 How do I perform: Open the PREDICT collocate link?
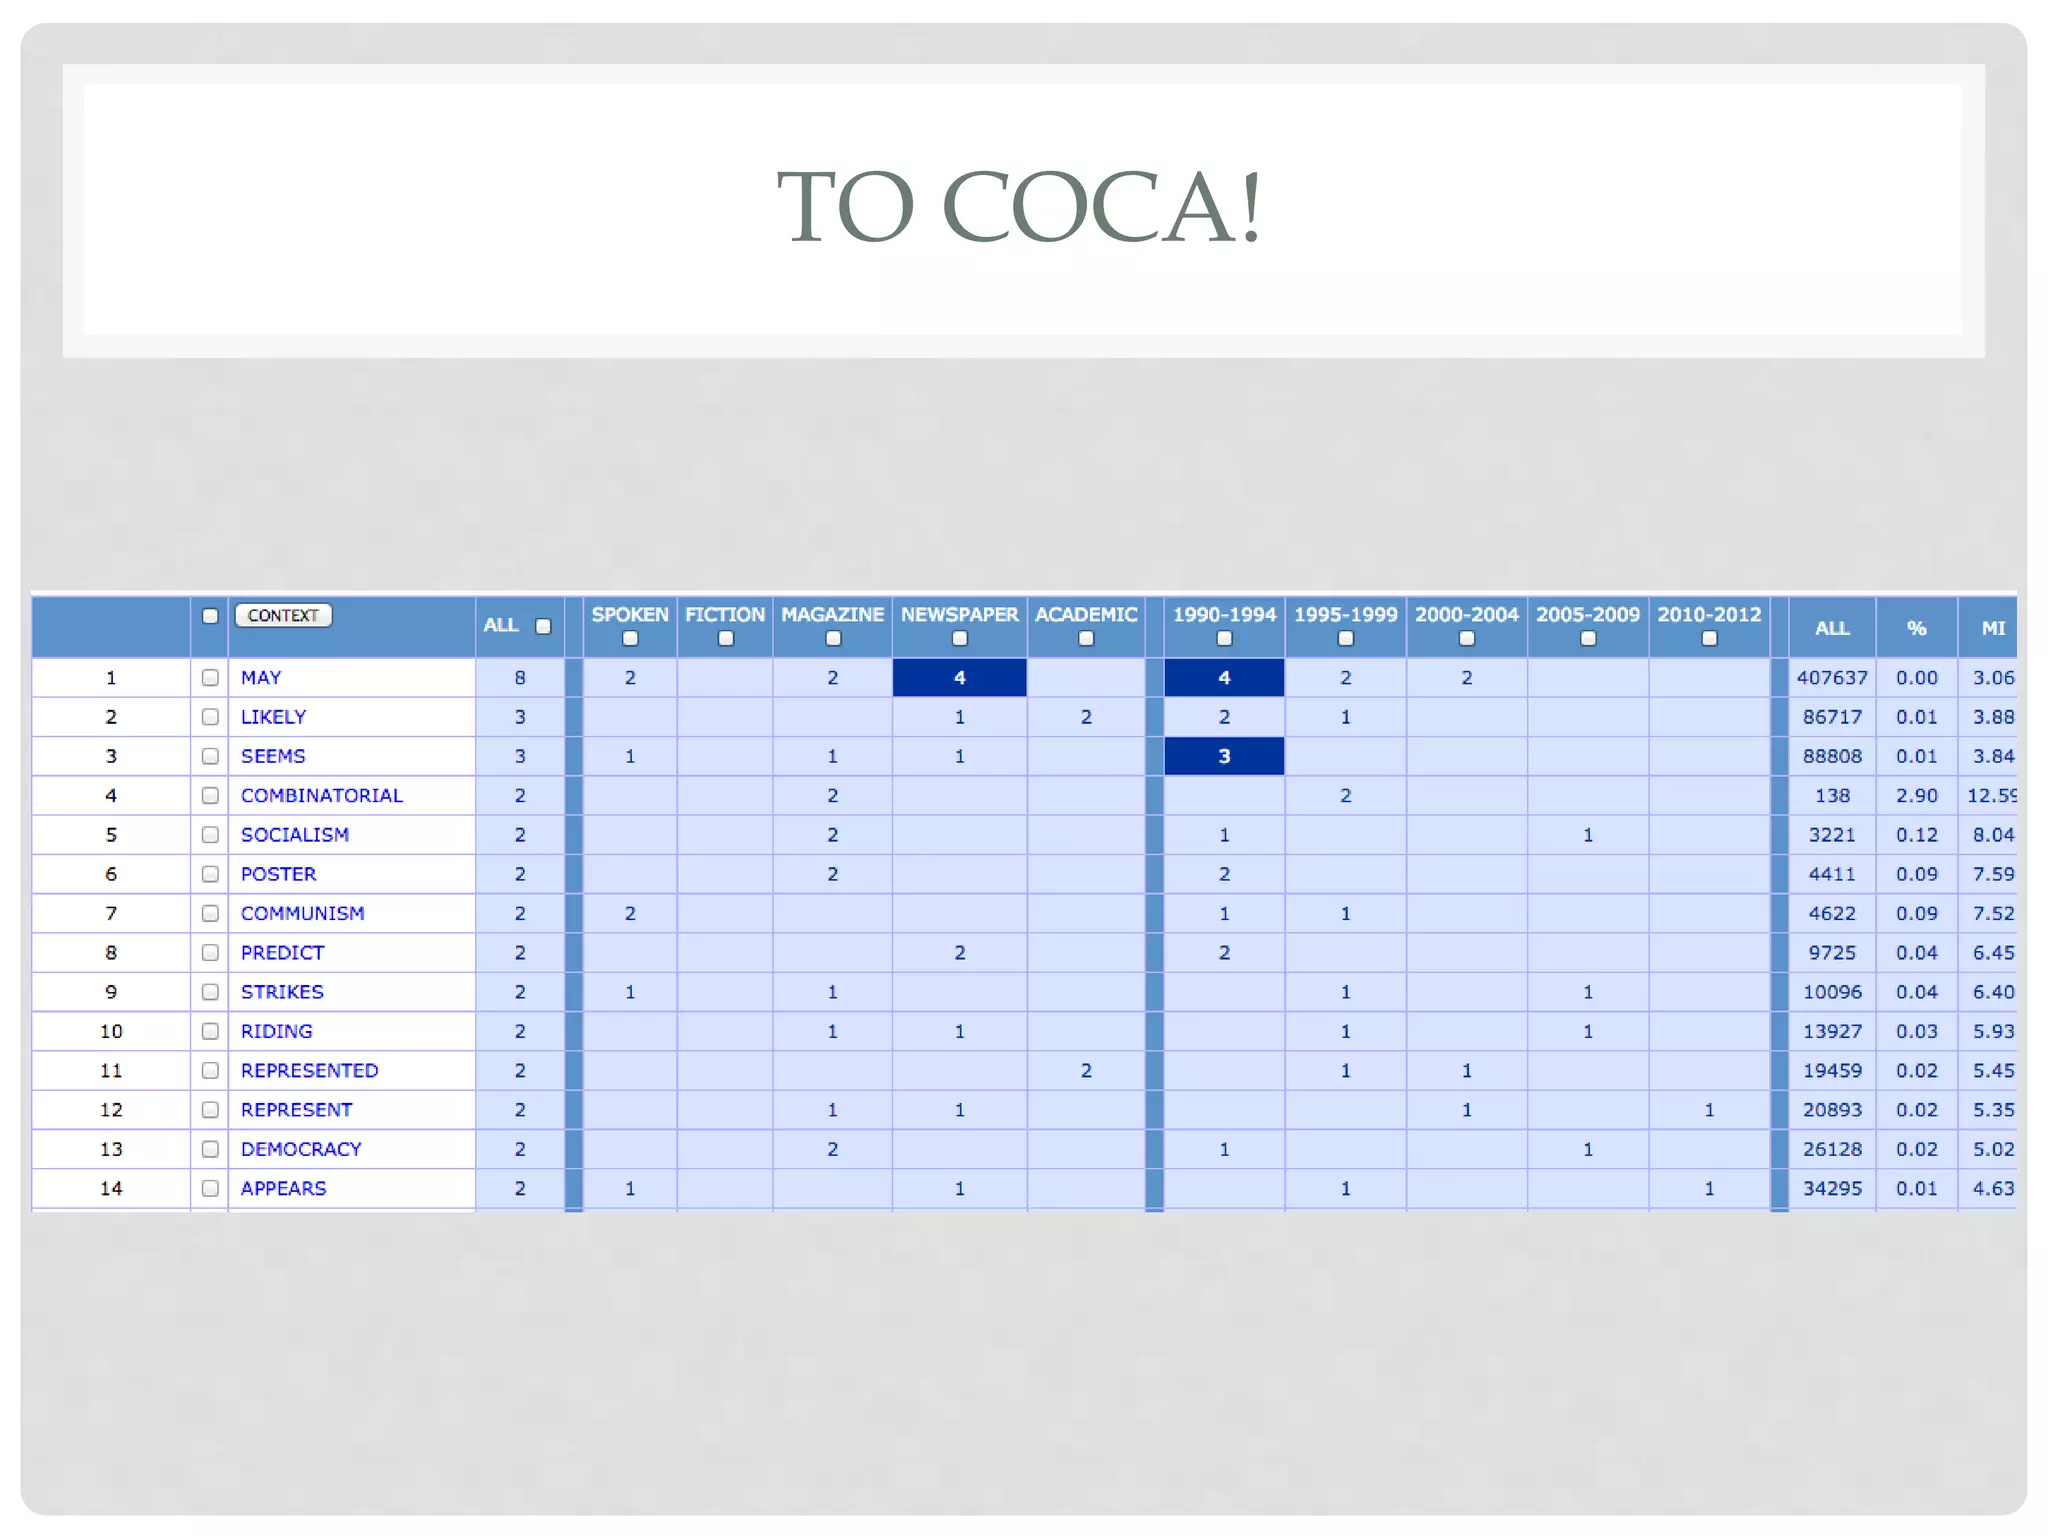pyautogui.click(x=282, y=953)
